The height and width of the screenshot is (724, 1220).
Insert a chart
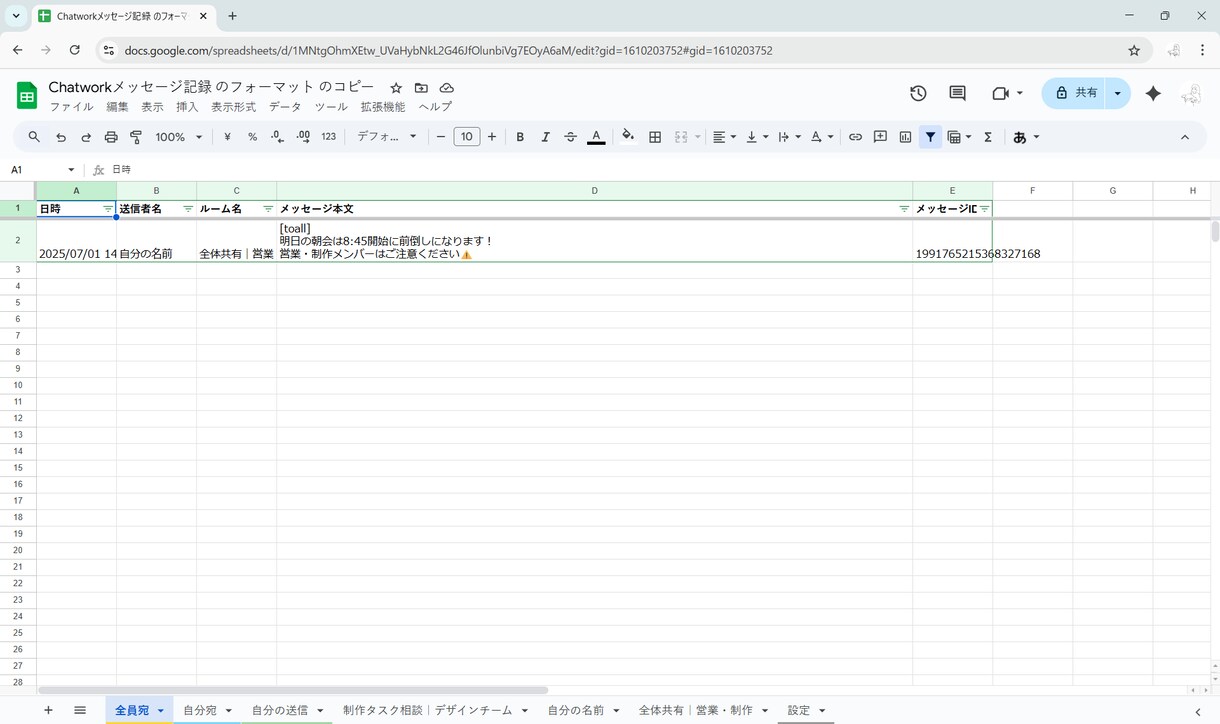[905, 137]
